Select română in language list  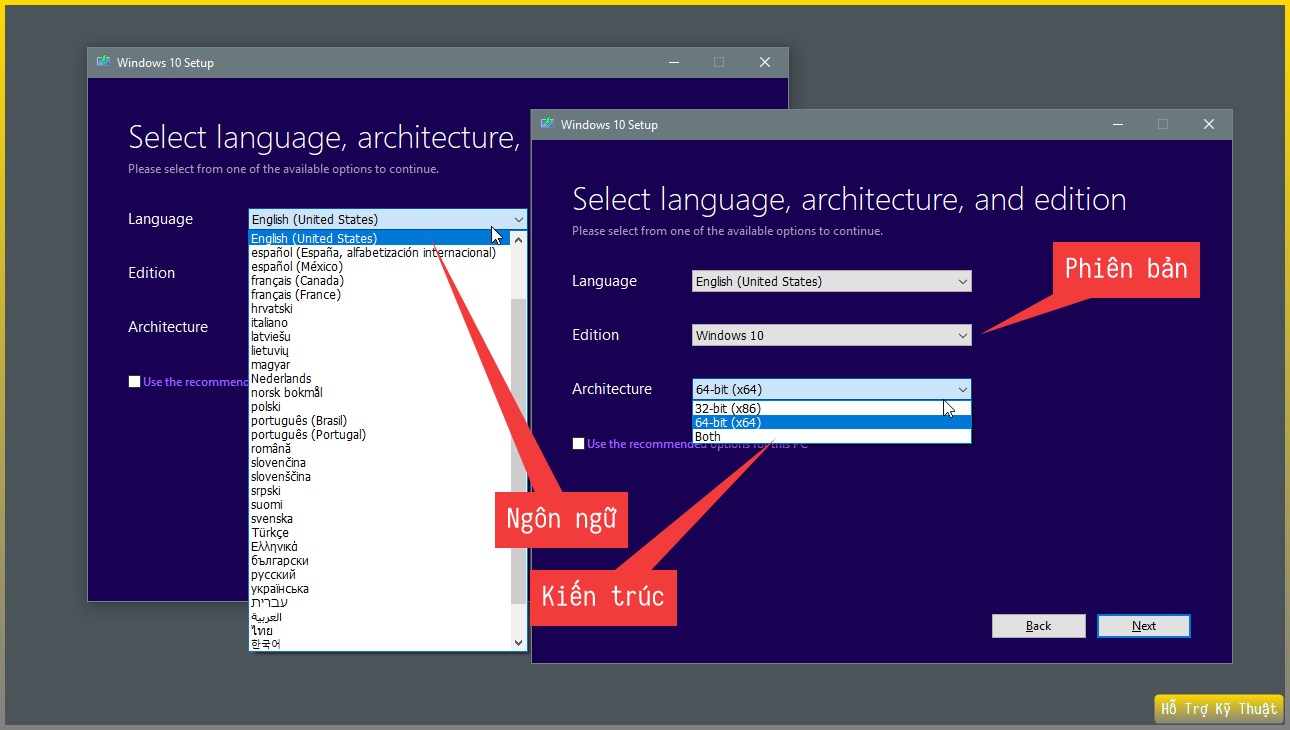click(x=379, y=448)
